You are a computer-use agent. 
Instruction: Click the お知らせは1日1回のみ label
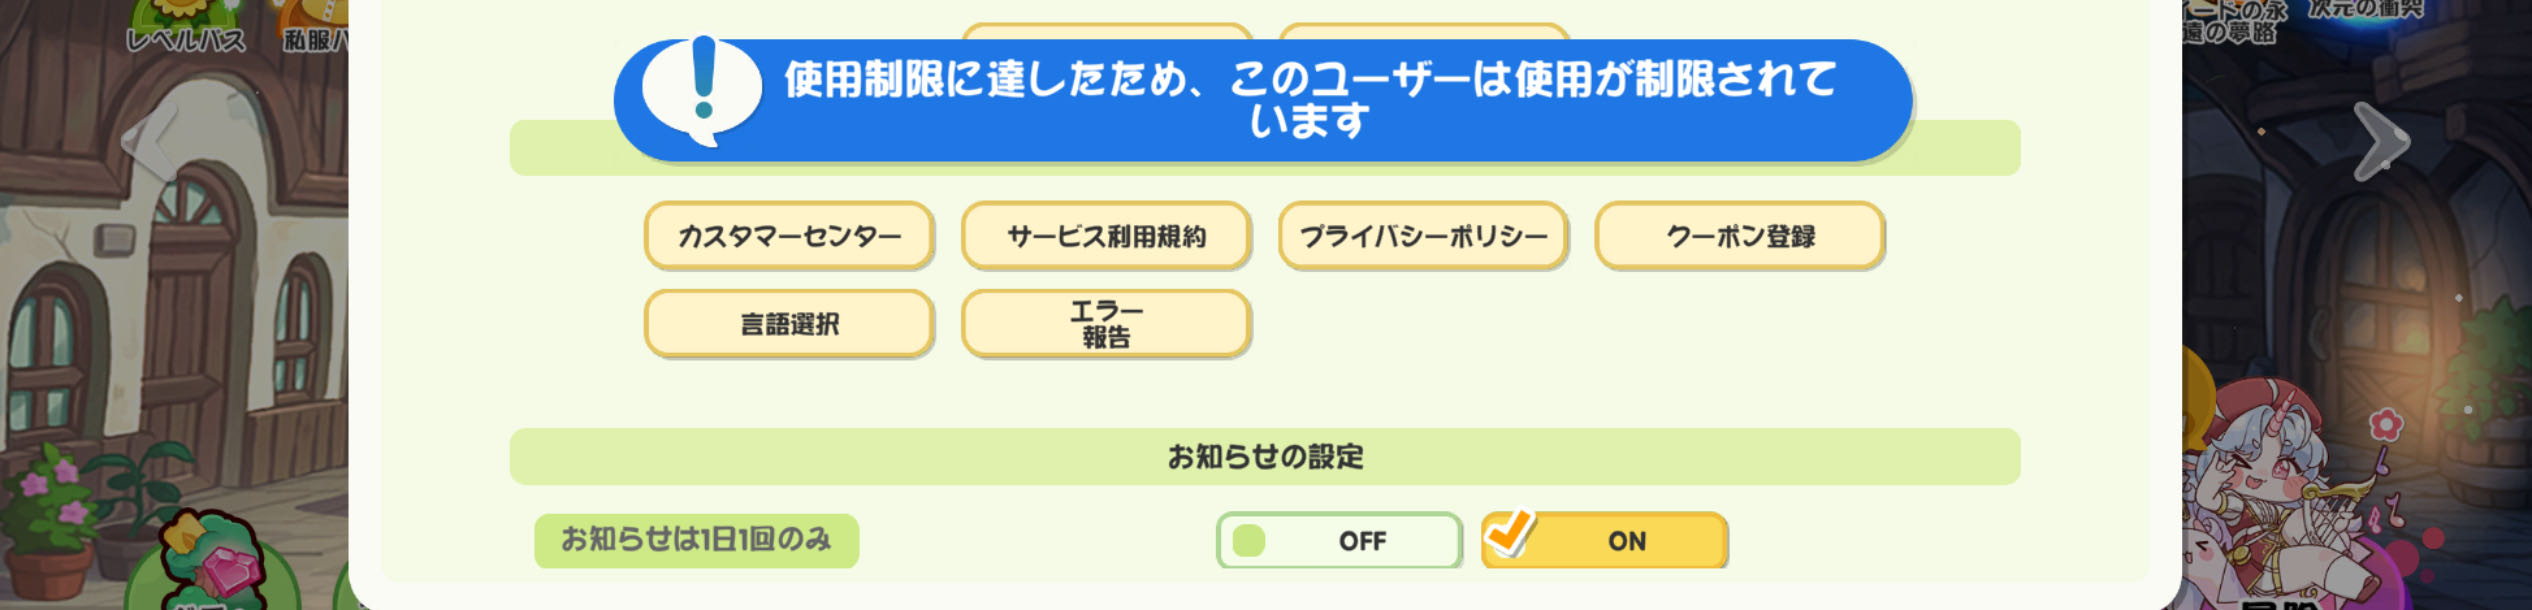(x=696, y=541)
